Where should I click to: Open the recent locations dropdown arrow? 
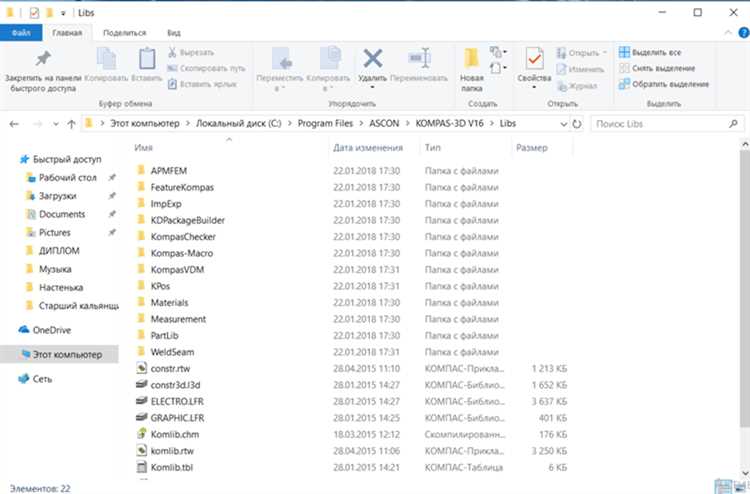point(55,124)
